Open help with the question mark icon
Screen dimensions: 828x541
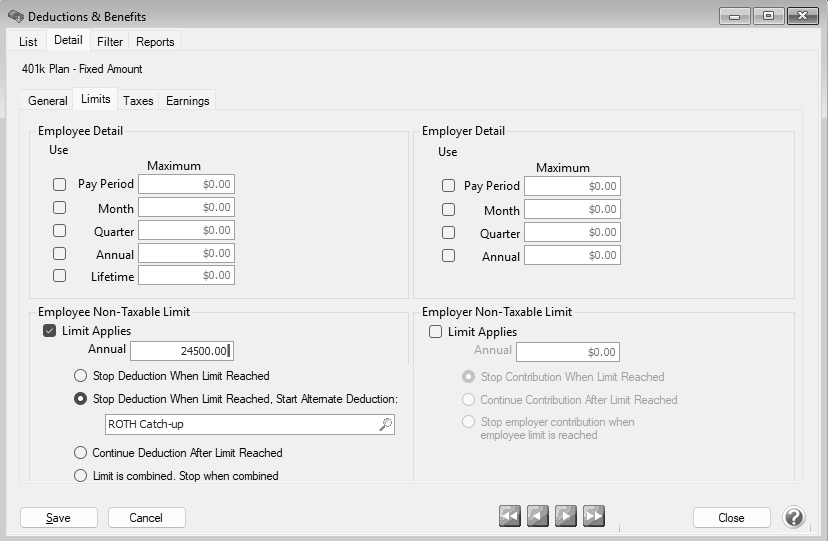(794, 517)
